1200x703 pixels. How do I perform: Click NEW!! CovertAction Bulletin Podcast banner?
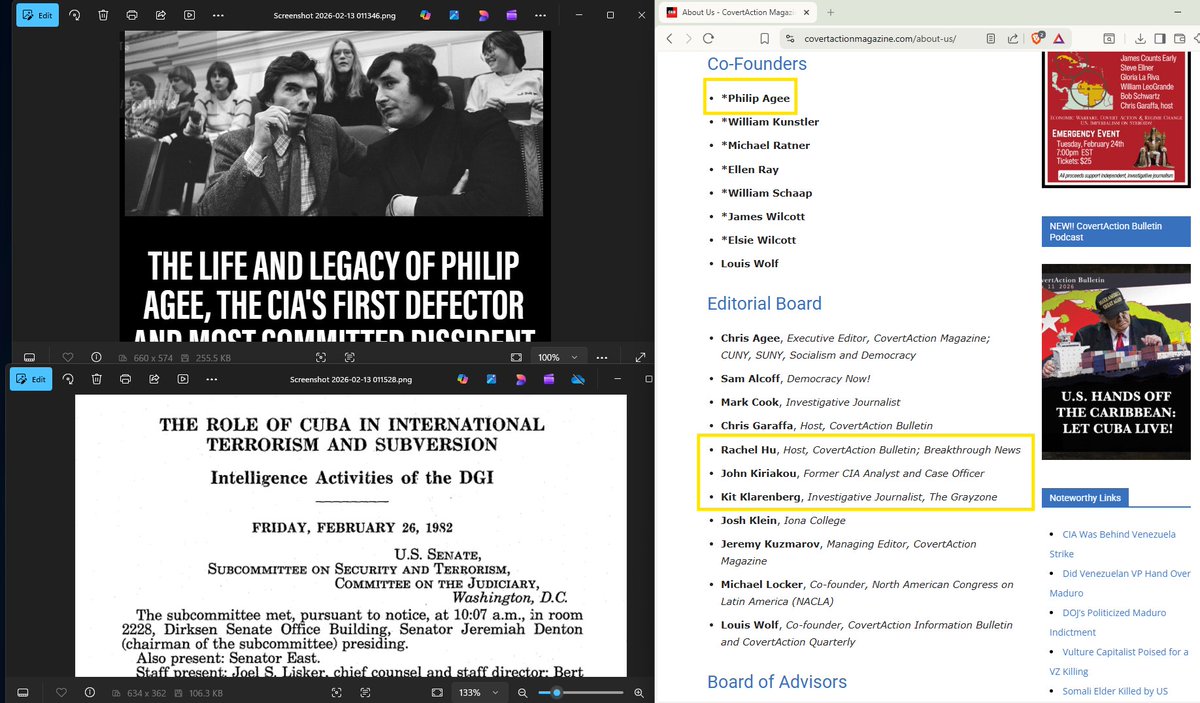point(1116,232)
